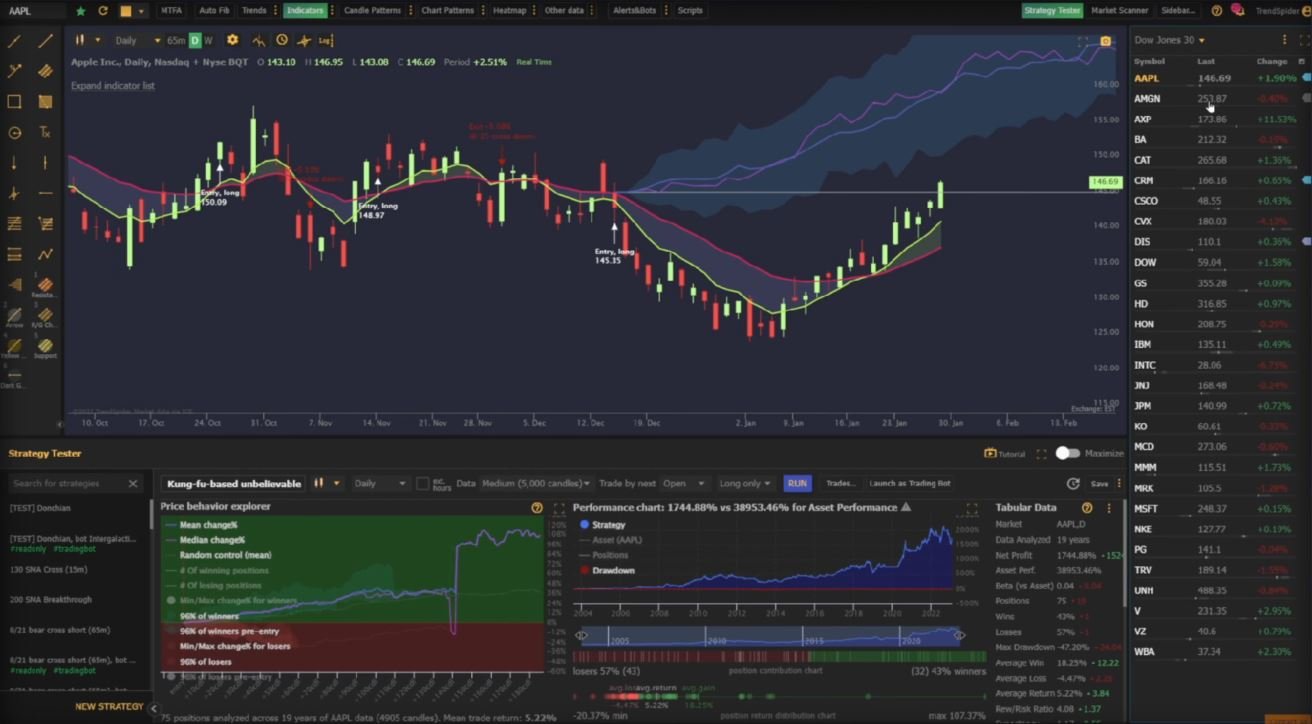Viewport: 1312px width, 724px height.
Task: Click the Strategy Tester reset clock icon
Action: click(1073, 484)
